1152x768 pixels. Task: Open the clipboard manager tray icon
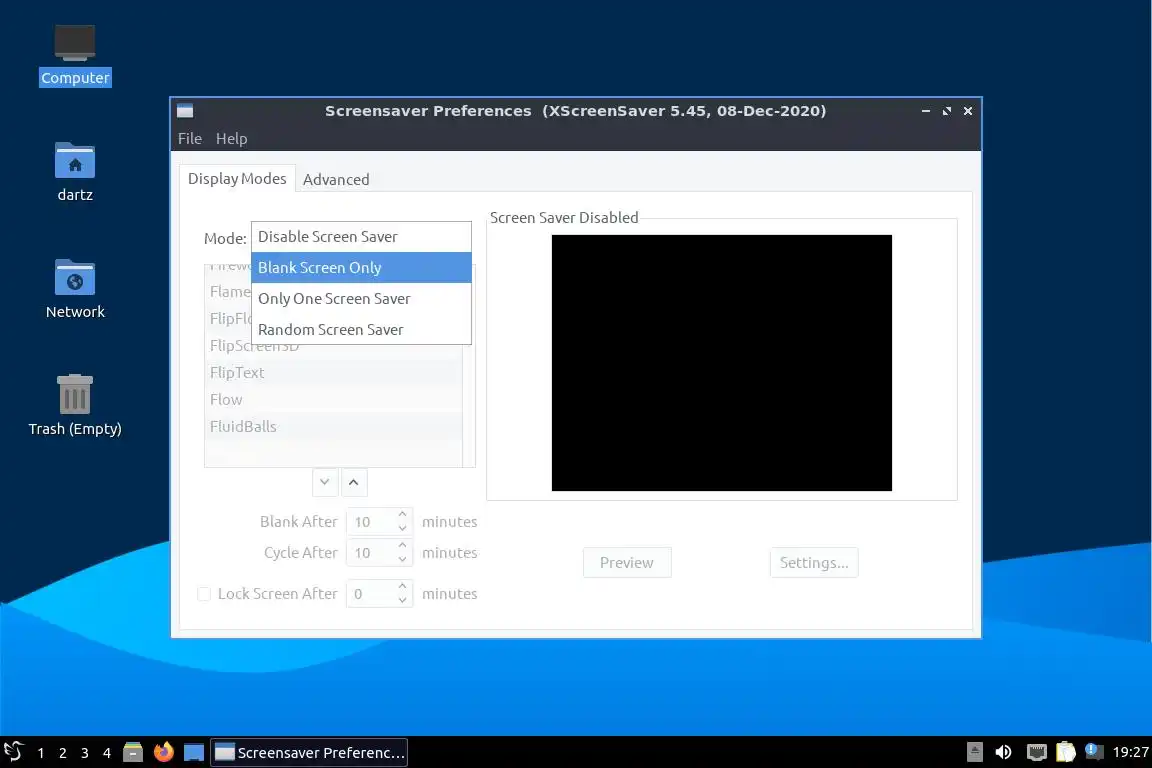[1065, 752]
